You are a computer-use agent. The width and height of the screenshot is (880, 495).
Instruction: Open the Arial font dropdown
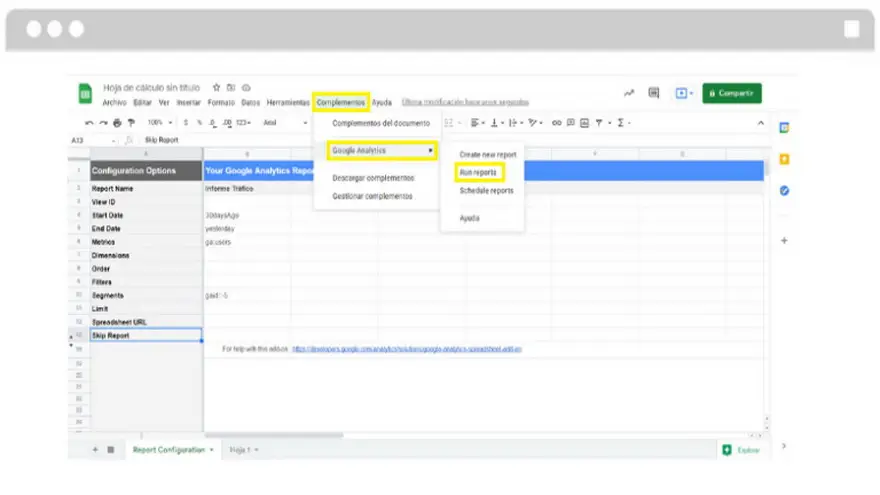coord(285,122)
